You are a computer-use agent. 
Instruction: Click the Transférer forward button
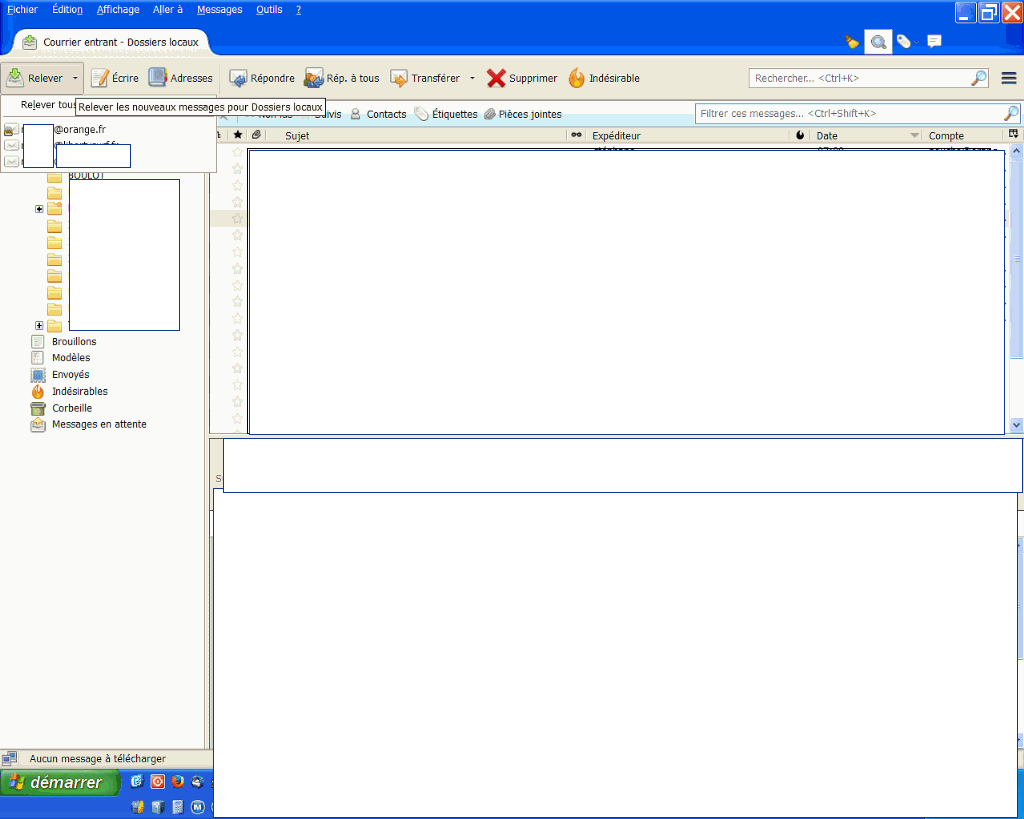[425, 78]
